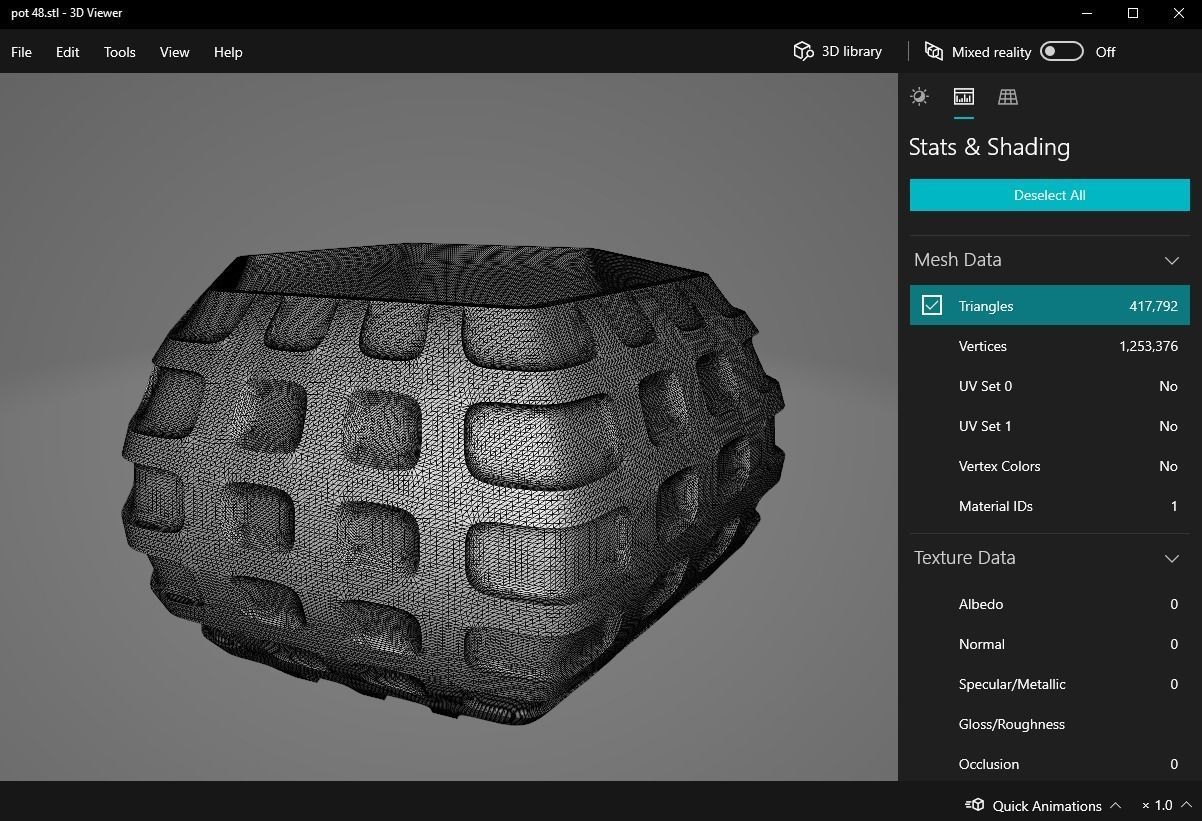The width and height of the screenshot is (1202, 821).
Task: Click the Mixed reality icon
Action: [x=934, y=52]
